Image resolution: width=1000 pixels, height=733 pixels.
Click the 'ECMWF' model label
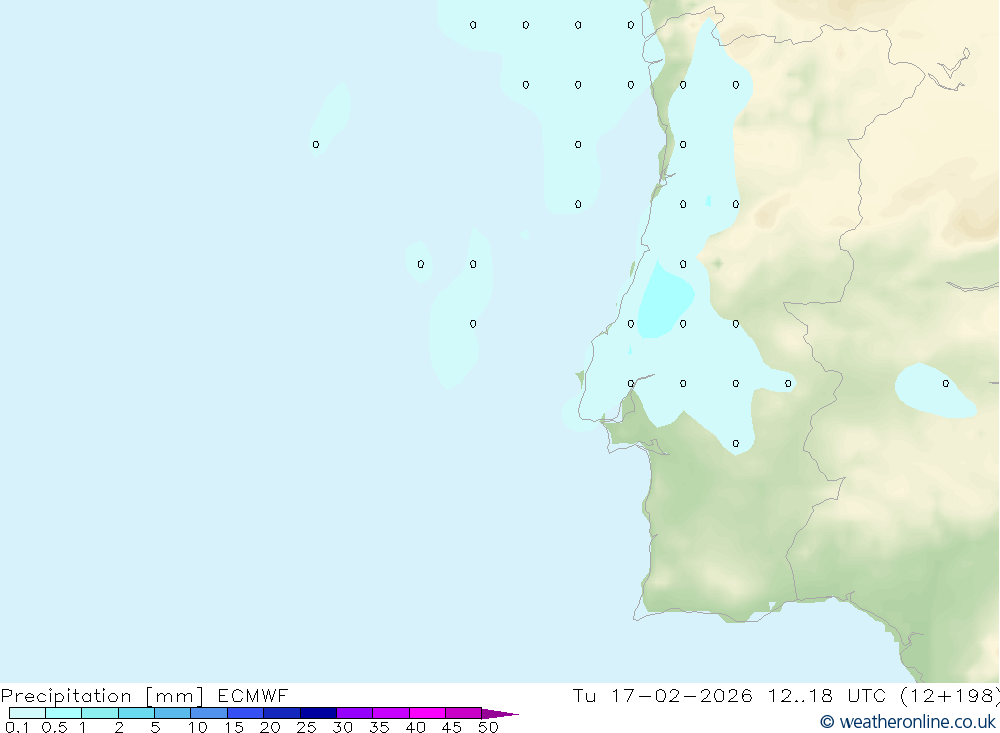pos(253,695)
